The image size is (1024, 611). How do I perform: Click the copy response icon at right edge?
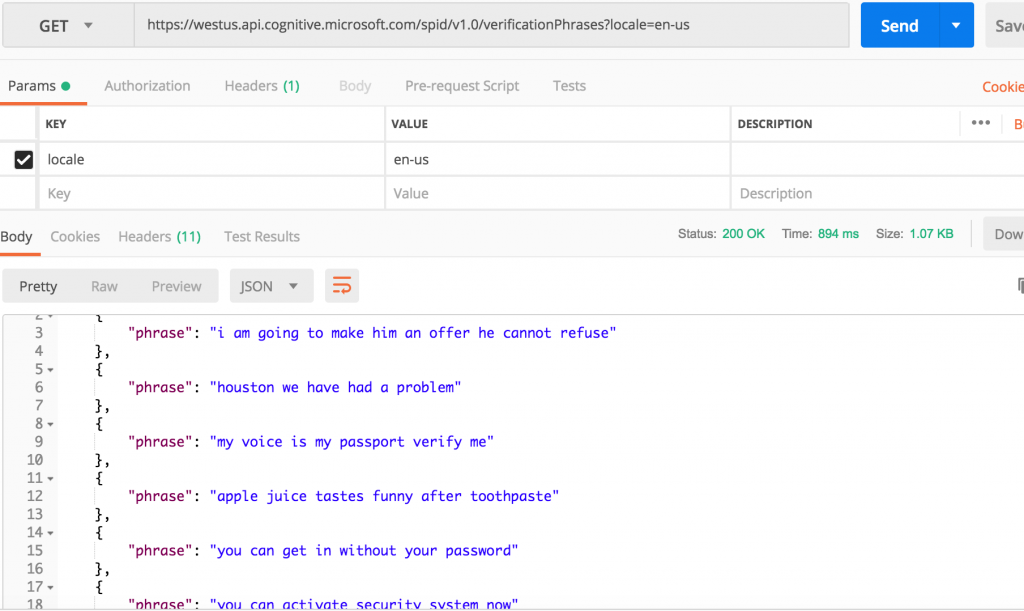click(1020, 285)
